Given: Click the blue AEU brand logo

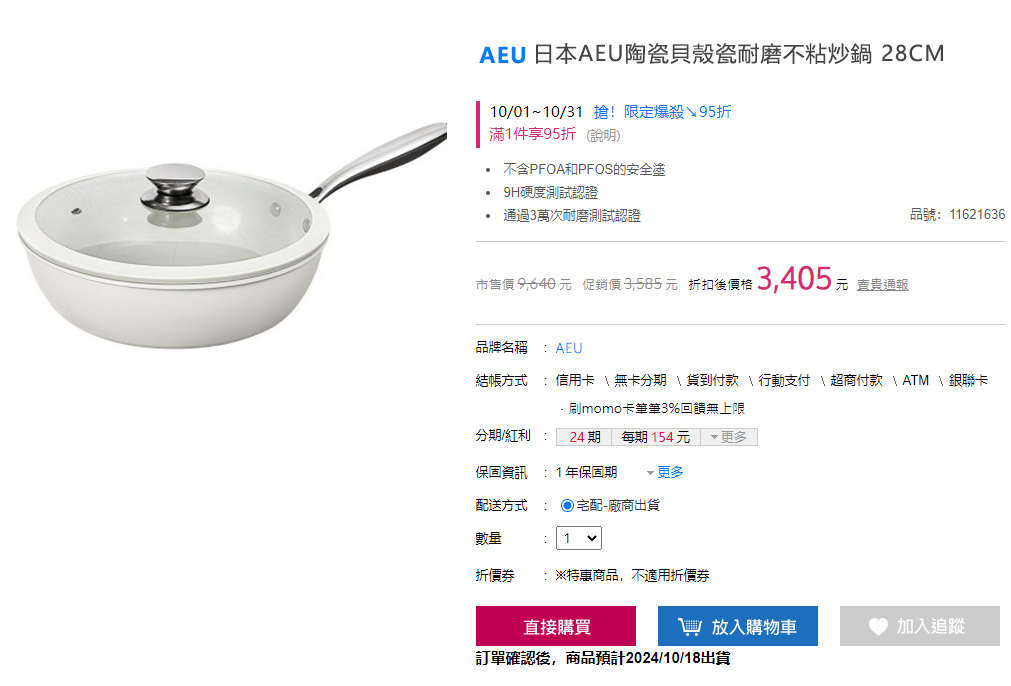Looking at the screenshot, I should tap(503, 55).
